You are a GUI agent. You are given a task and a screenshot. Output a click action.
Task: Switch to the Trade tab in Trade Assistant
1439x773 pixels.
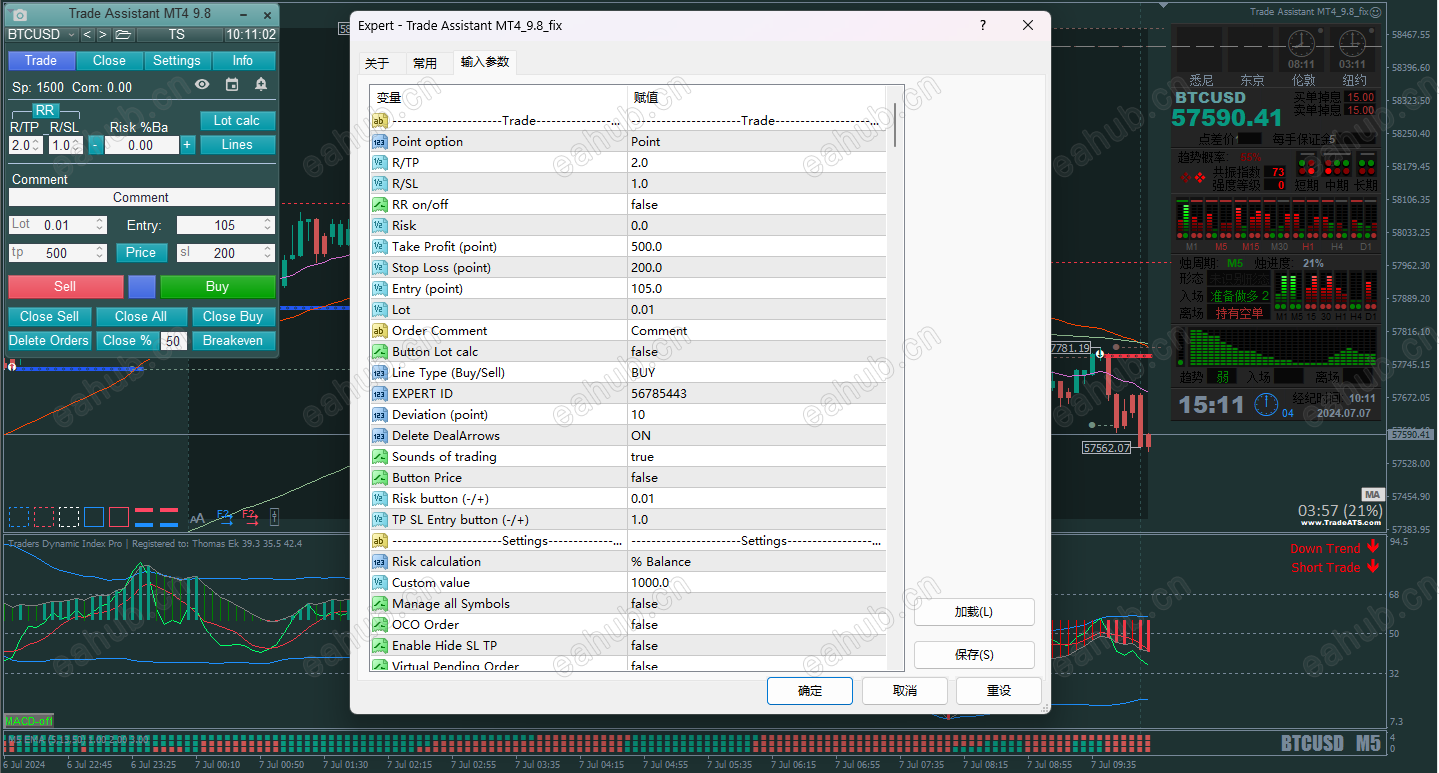[41, 61]
